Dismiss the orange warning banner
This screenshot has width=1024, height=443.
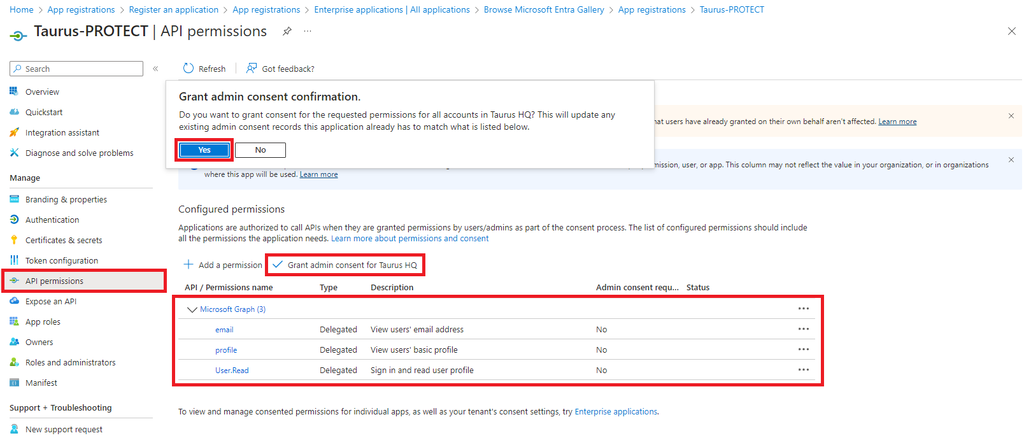1011,115
